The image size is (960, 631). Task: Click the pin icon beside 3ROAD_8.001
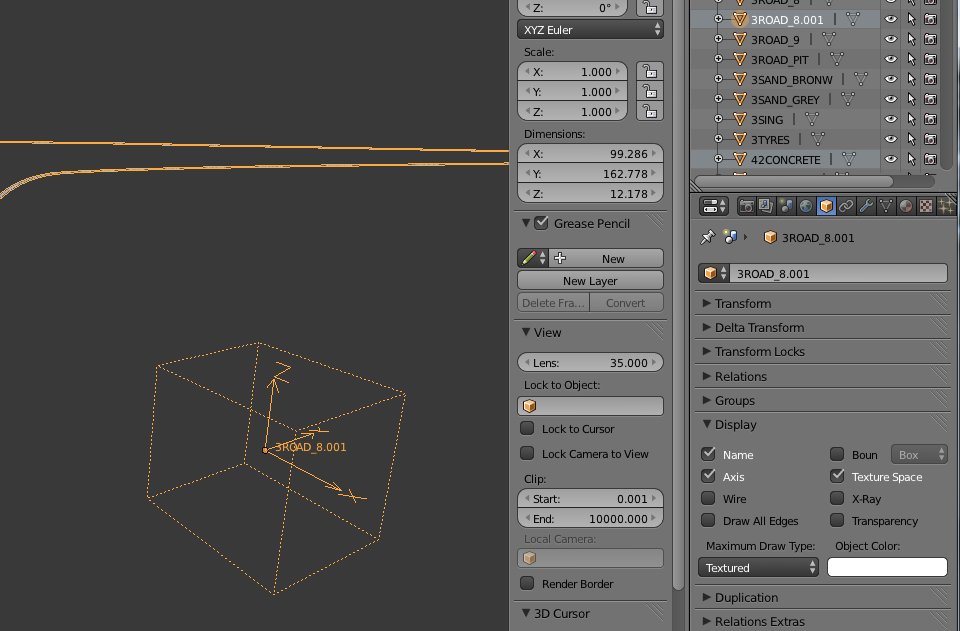click(x=708, y=237)
